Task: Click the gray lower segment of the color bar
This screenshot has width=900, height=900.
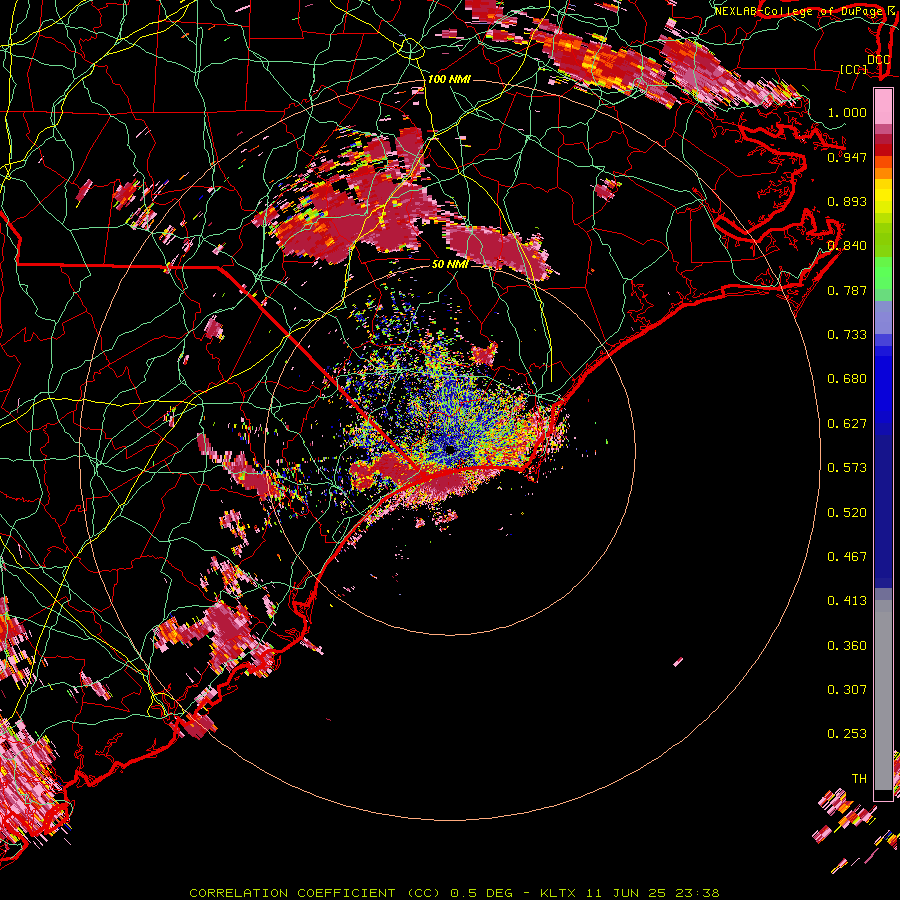Action: tap(883, 695)
